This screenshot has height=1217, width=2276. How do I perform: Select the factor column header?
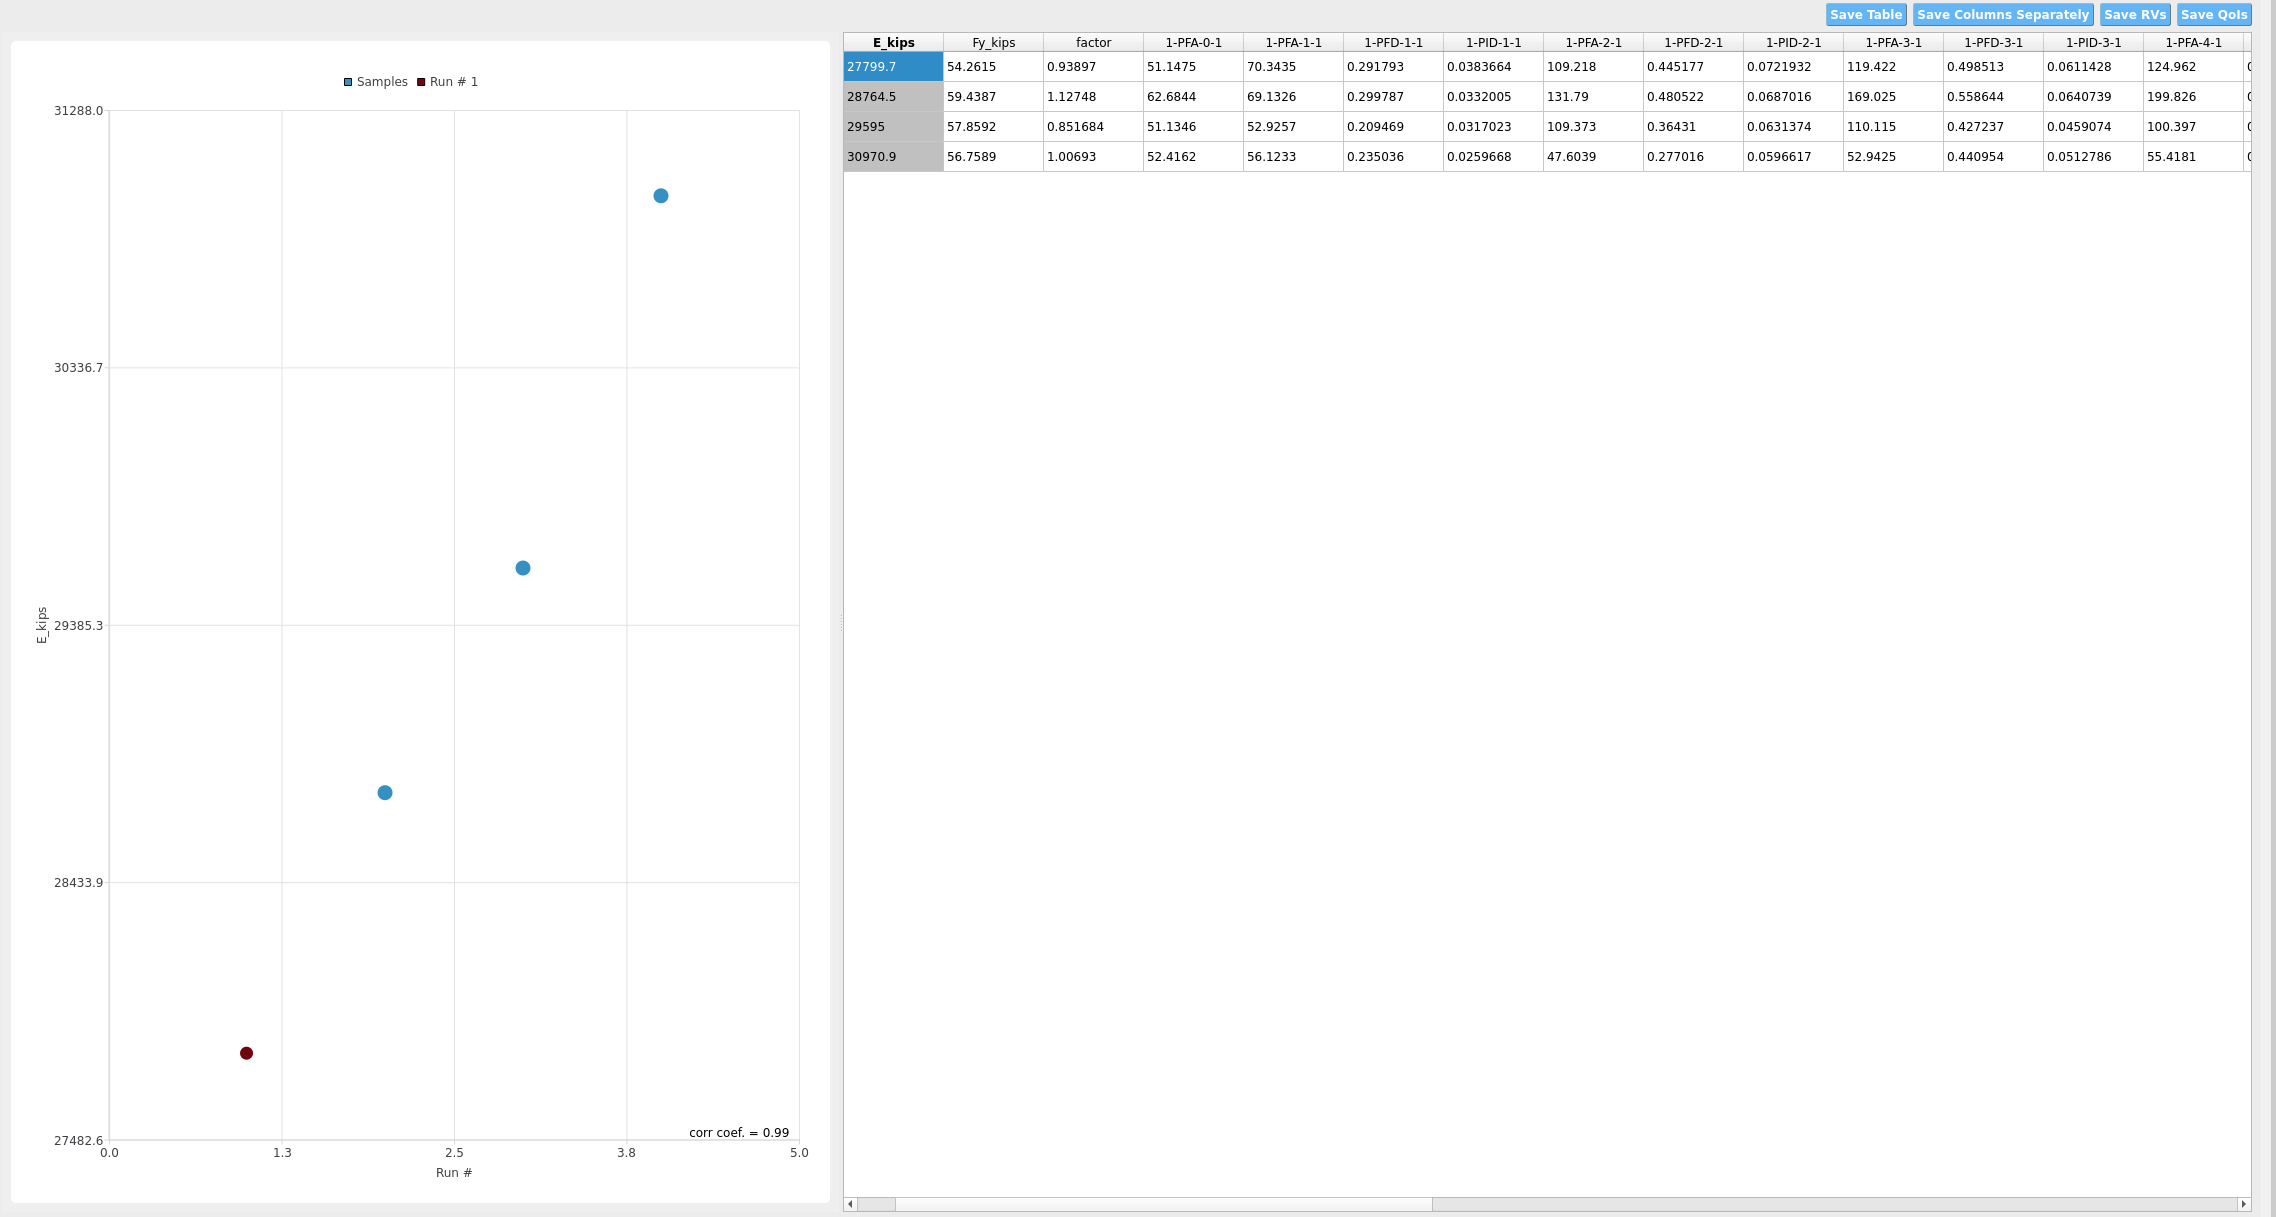point(1093,43)
